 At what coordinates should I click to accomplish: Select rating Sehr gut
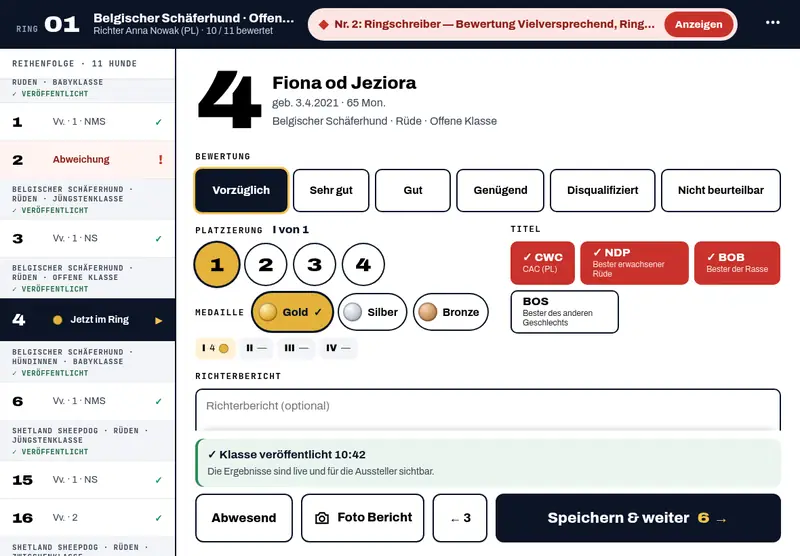coord(331,190)
